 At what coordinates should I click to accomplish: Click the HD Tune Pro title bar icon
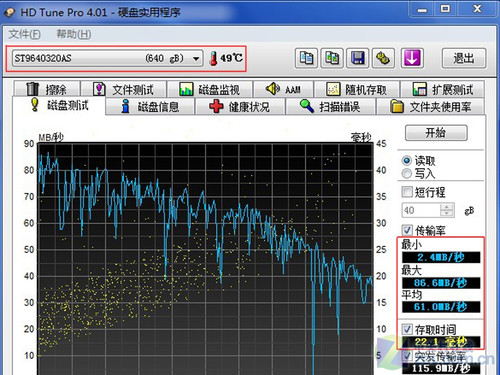[10, 12]
